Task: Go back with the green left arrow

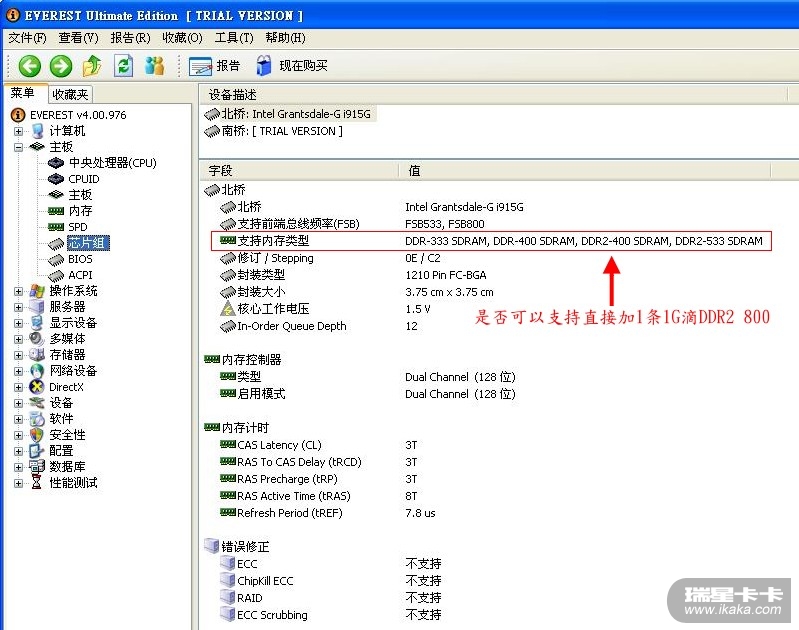Action: pos(30,66)
